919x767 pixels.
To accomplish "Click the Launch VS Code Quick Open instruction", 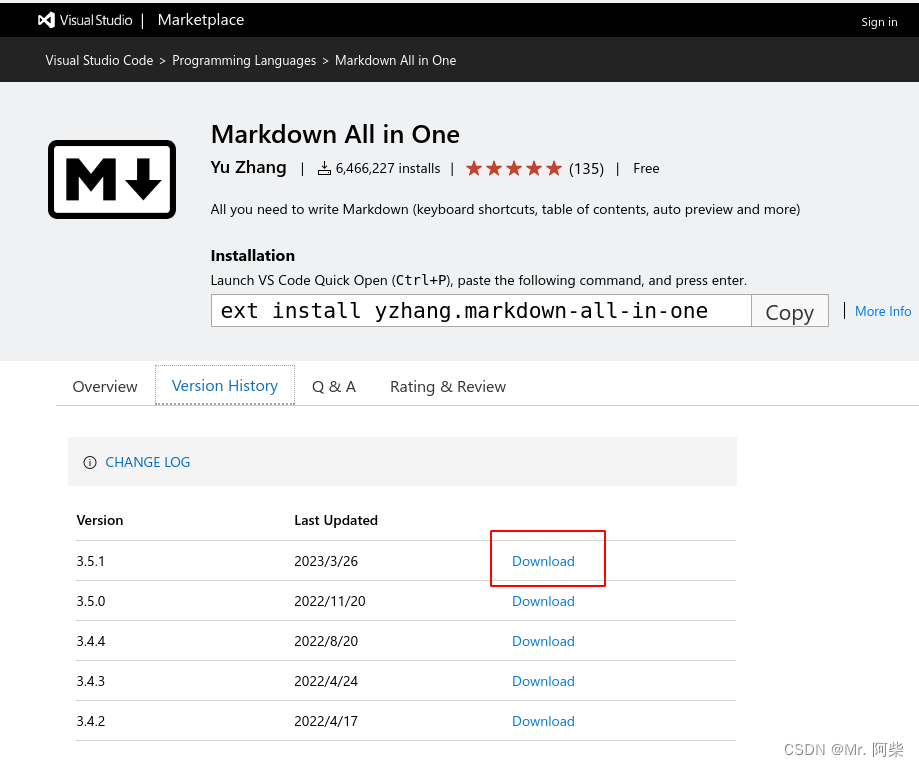I will (479, 280).
